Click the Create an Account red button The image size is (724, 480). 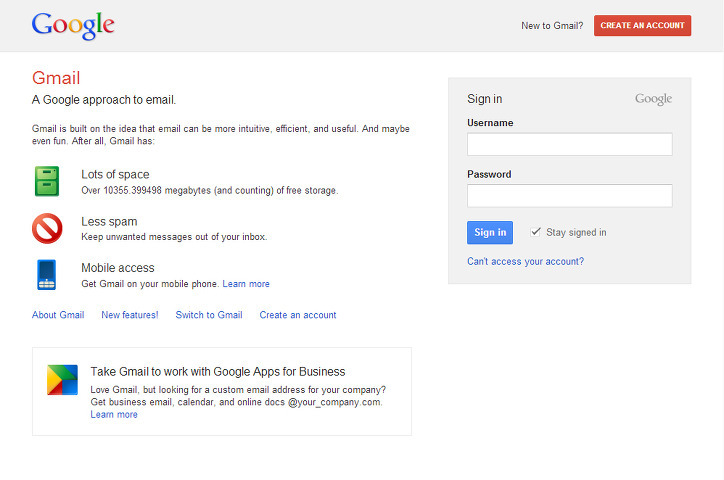tap(642, 25)
